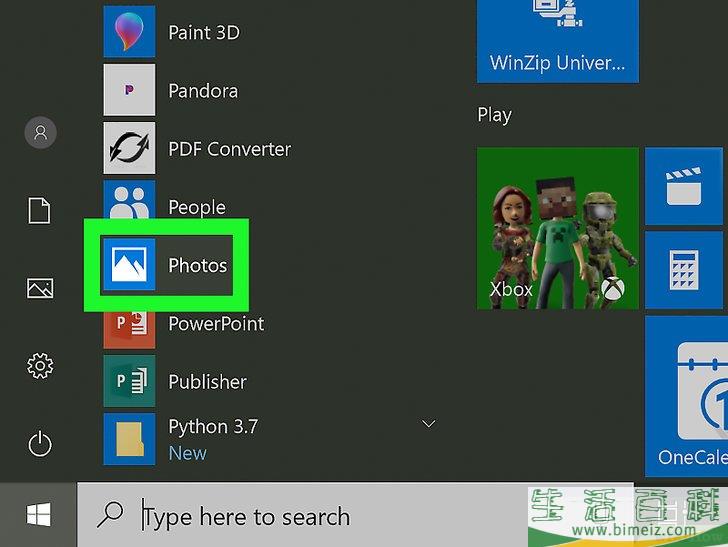Open Settings gear icon

40,366
